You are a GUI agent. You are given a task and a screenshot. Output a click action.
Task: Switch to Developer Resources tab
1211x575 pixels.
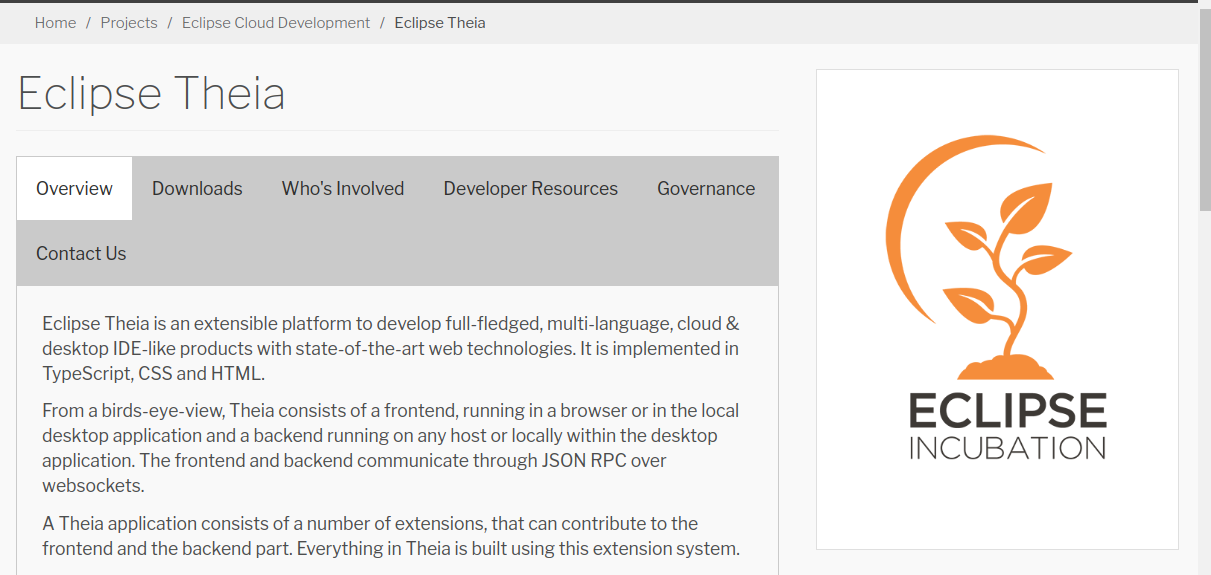(x=531, y=188)
